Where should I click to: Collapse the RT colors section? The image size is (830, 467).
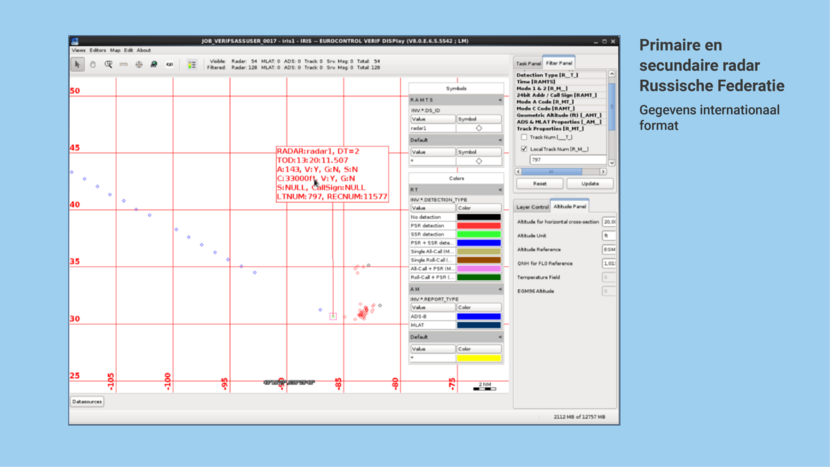click(x=500, y=190)
